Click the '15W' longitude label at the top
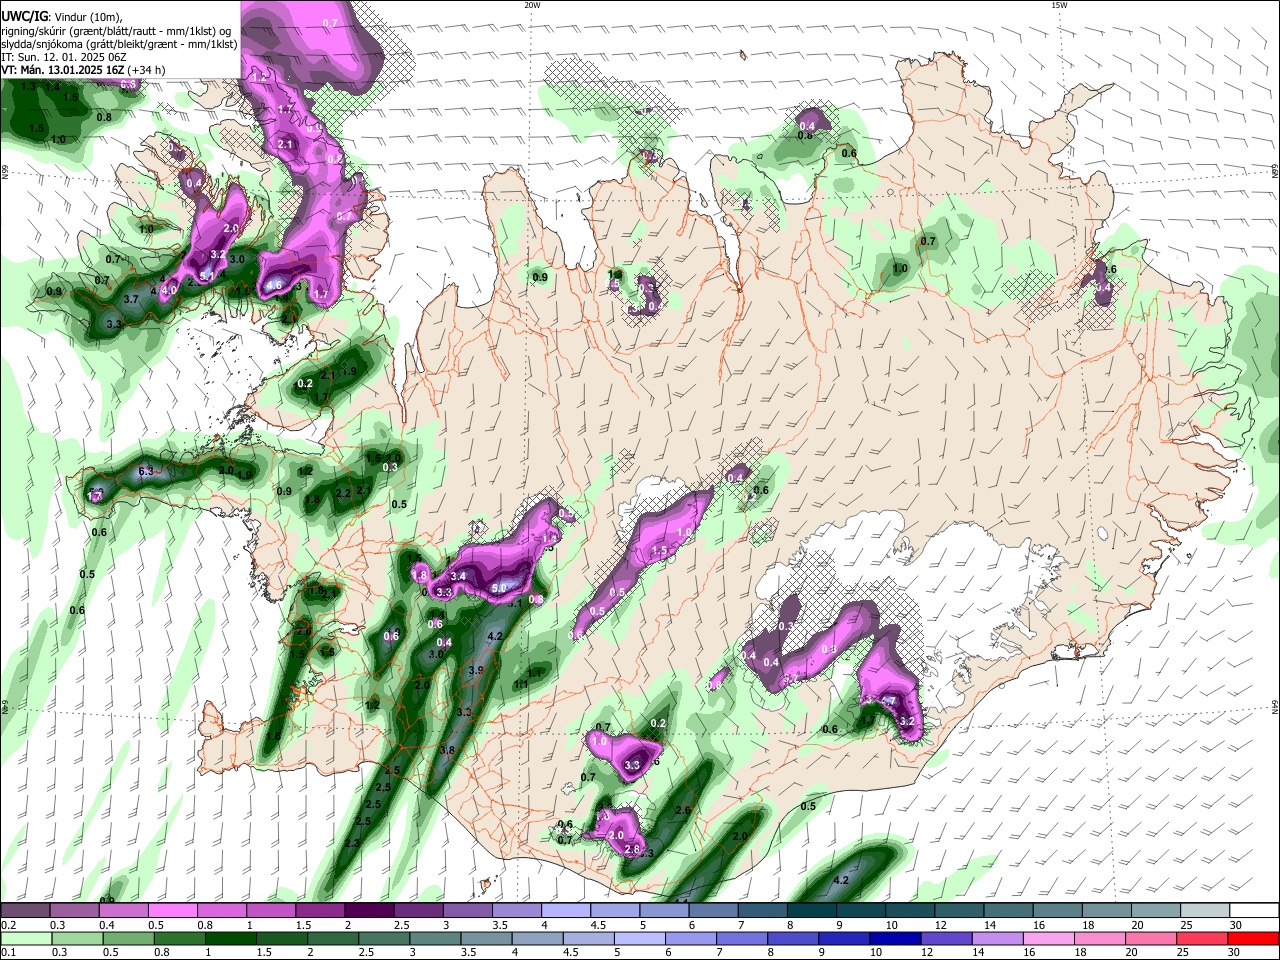Image resolution: width=1280 pixels, height=960 pixels. tap(1059, 5)
